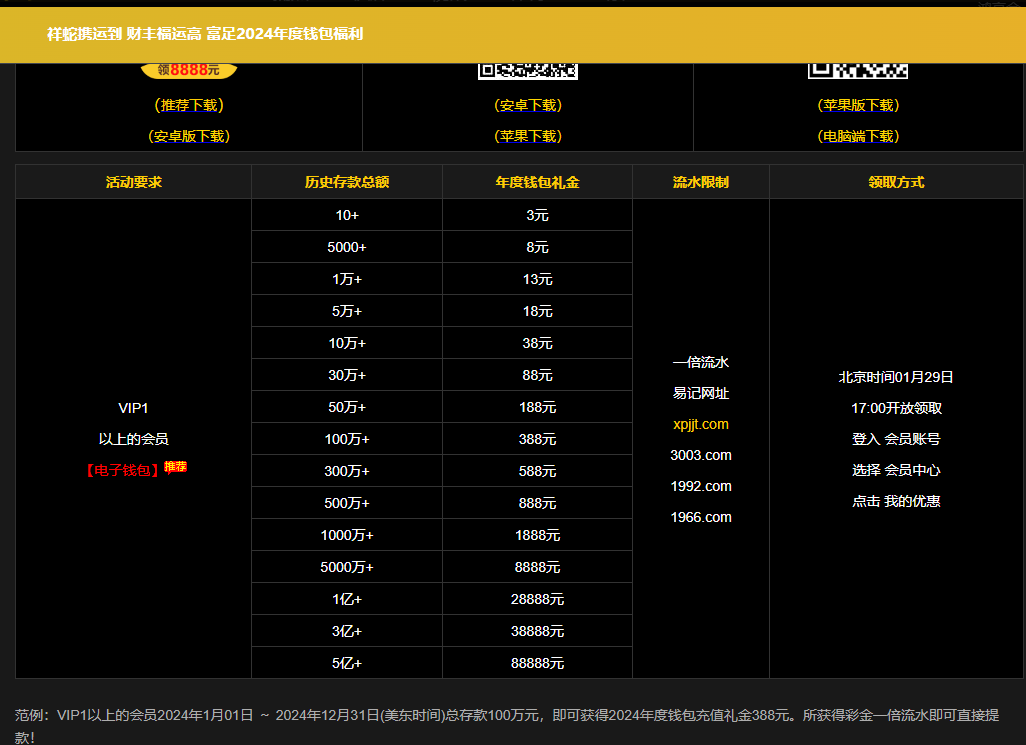Visit the xpjjt.com address link
This screenshot has width=1026, height=745.
click(701, 424)
